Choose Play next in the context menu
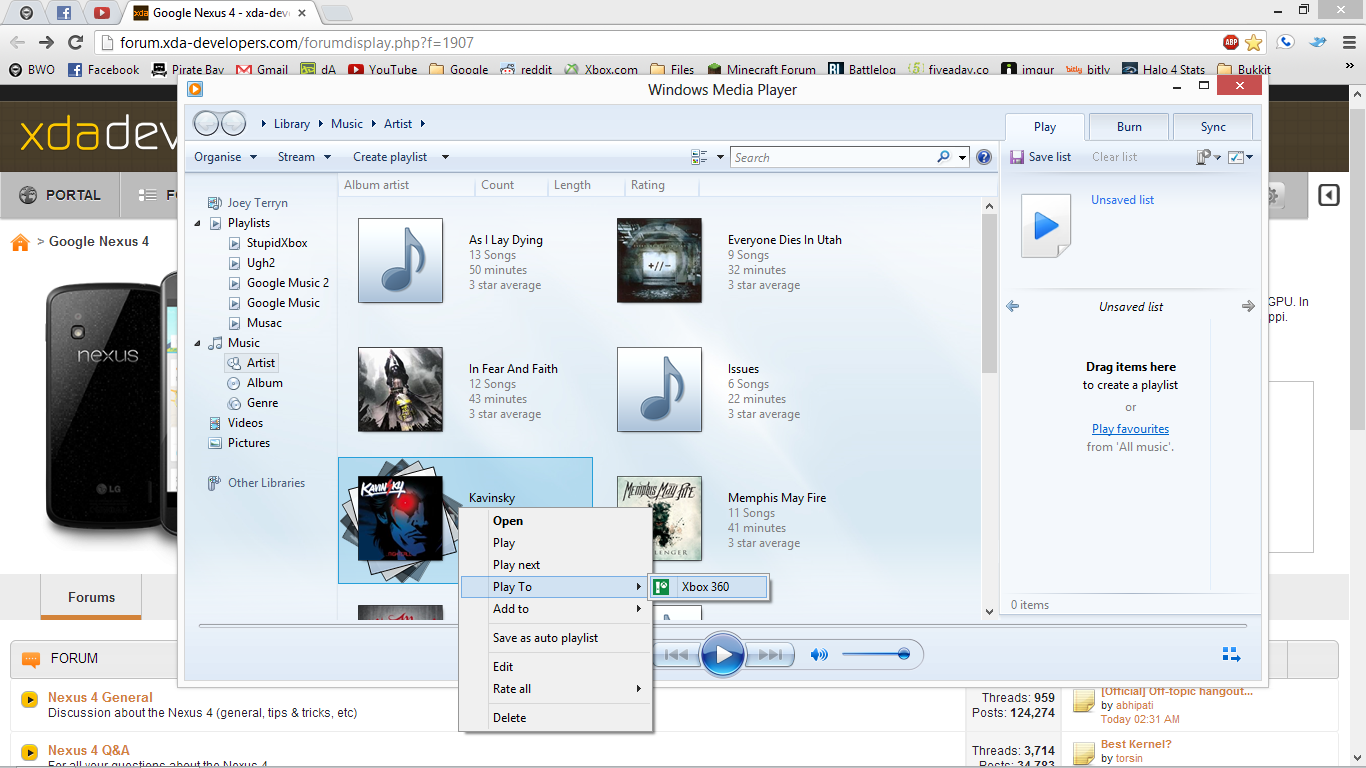Image resolution: width=1366 pixels, height=768 pixels. click(x=555, y=565)
